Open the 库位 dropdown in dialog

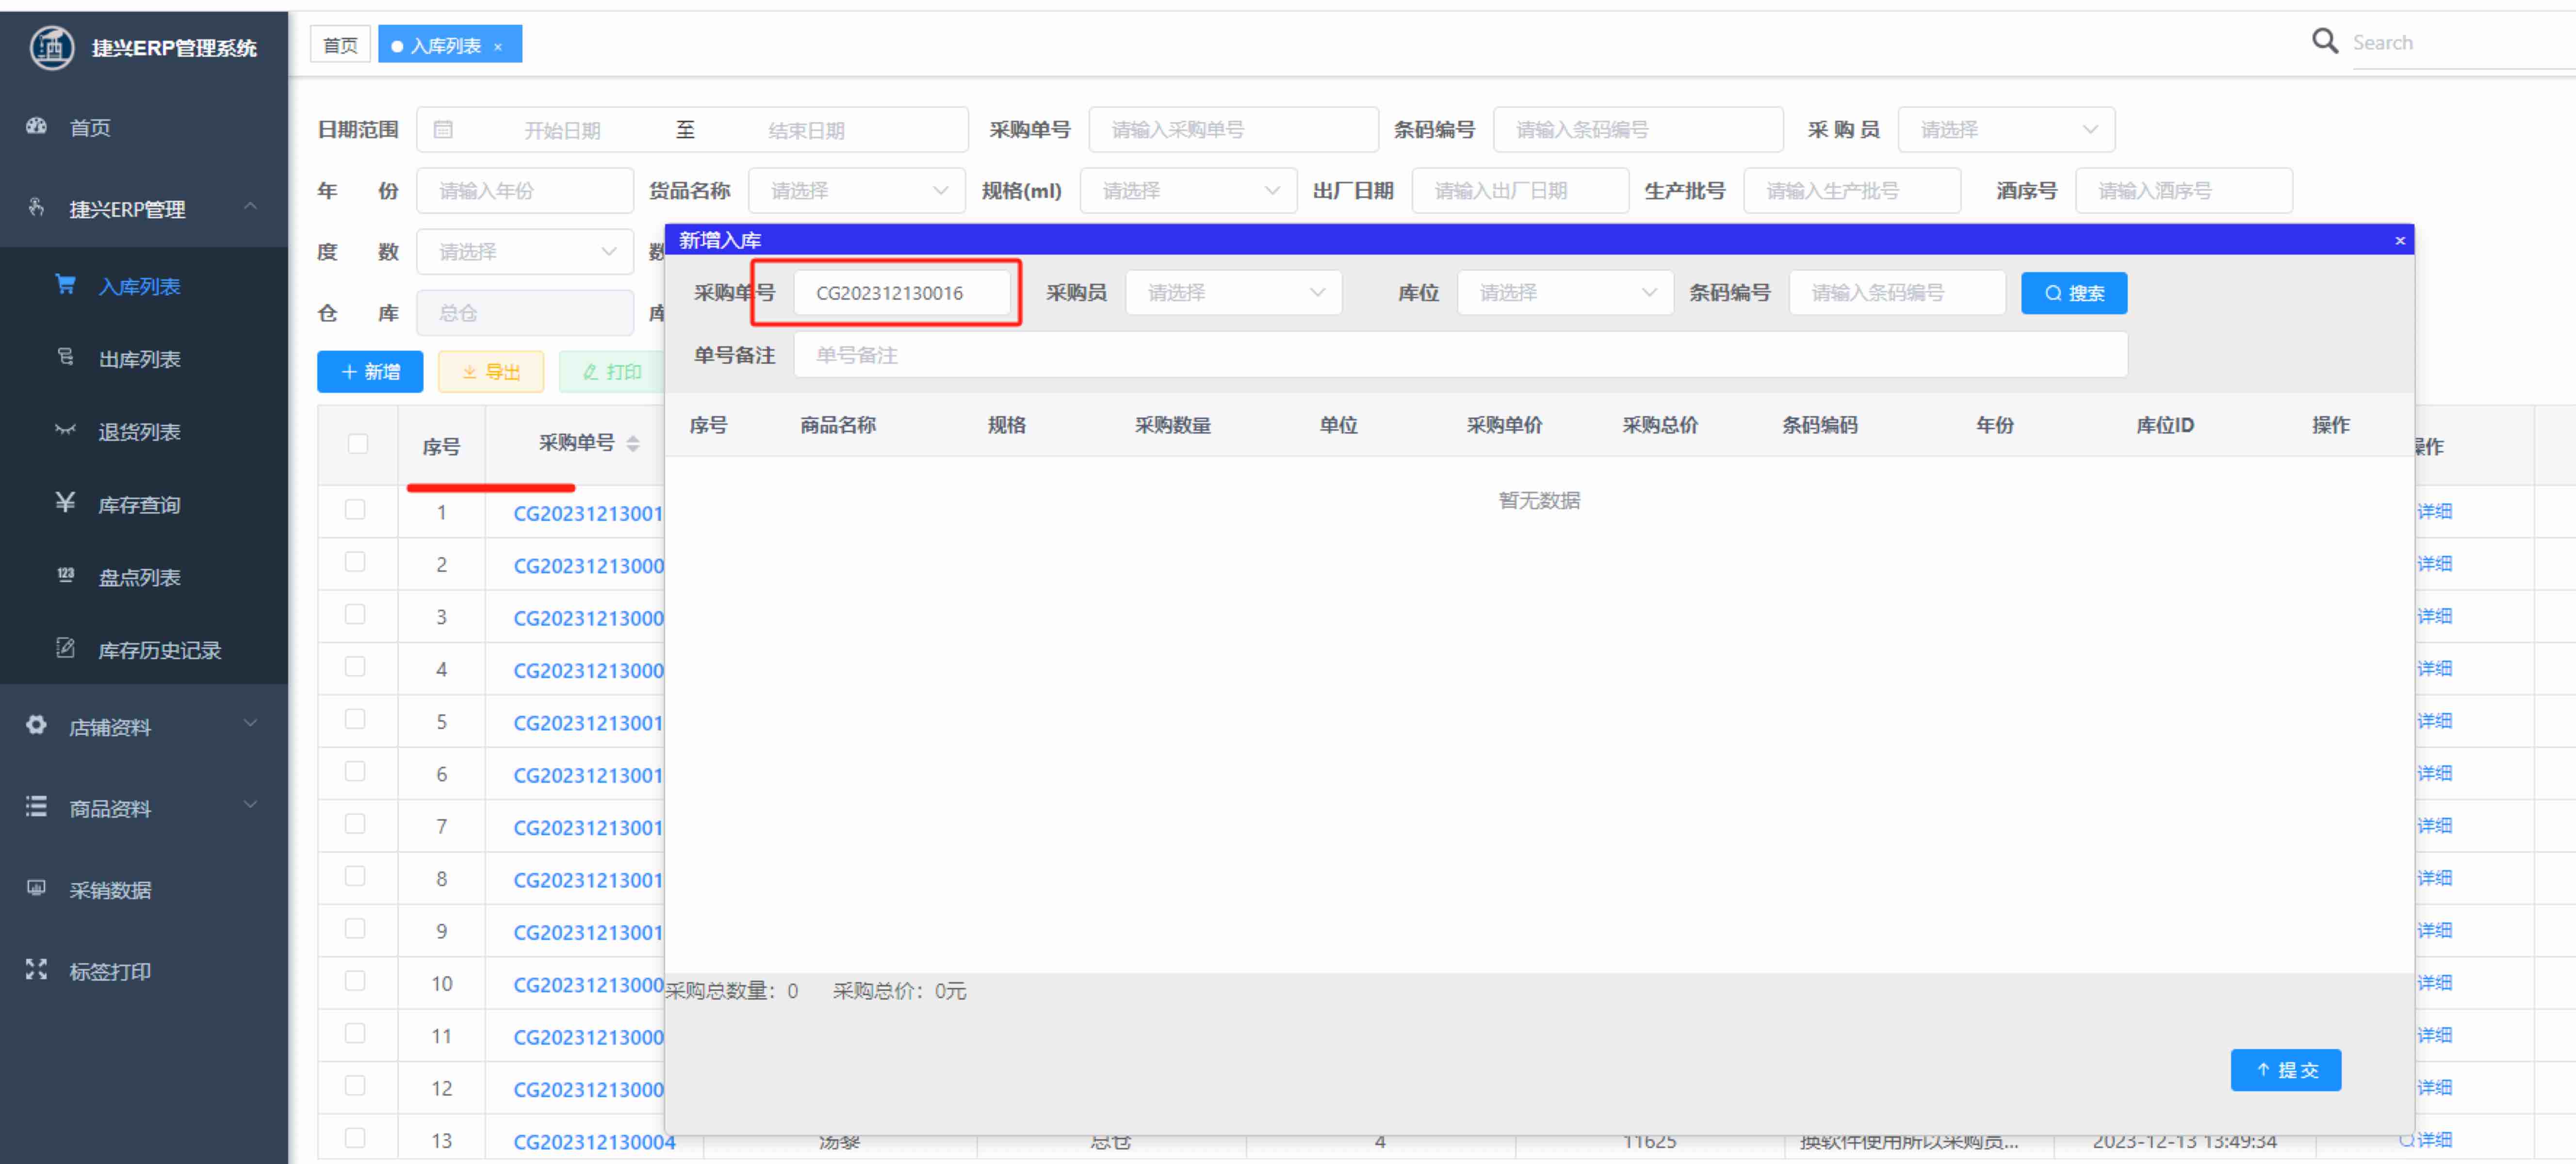point(1565,292)
